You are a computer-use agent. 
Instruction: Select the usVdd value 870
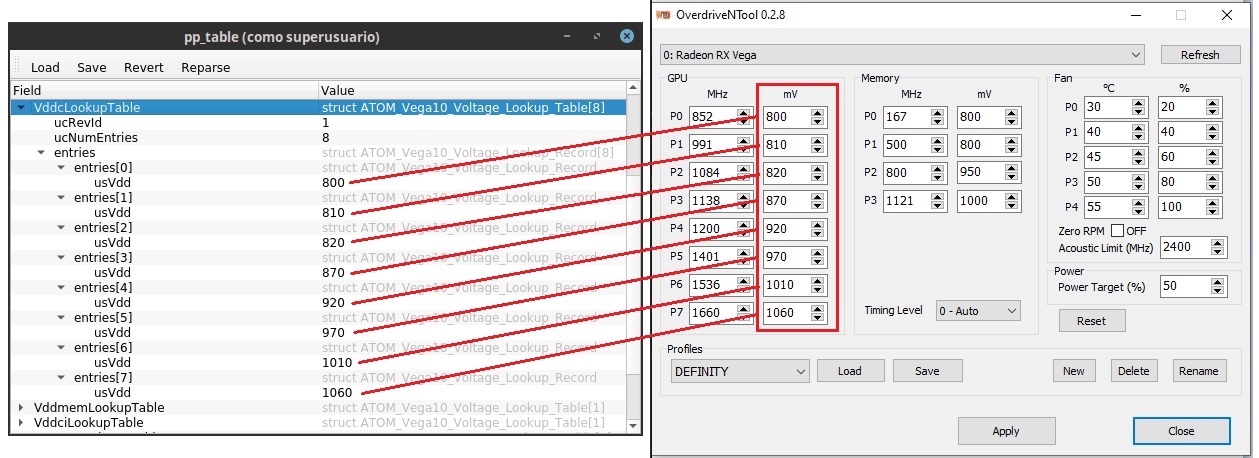click(333, 272)
